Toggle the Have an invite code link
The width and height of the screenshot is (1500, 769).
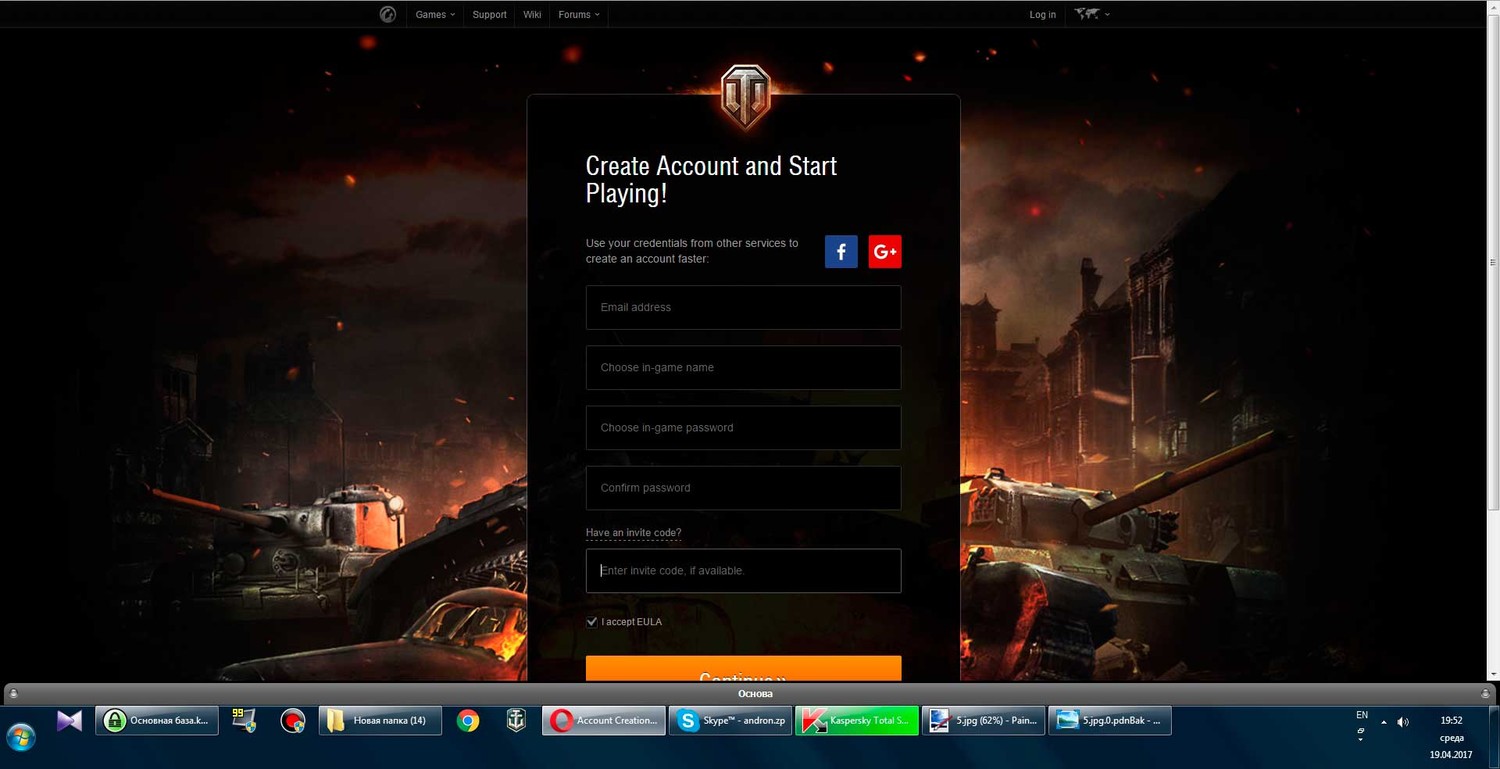click(x=633, y=533)
